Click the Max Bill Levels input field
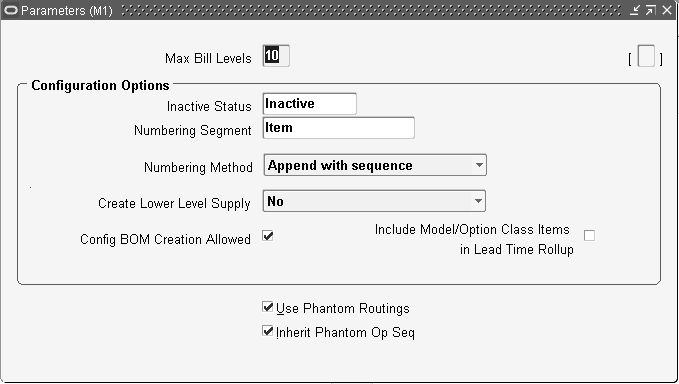679x384 pixels. tap(276, 56)
